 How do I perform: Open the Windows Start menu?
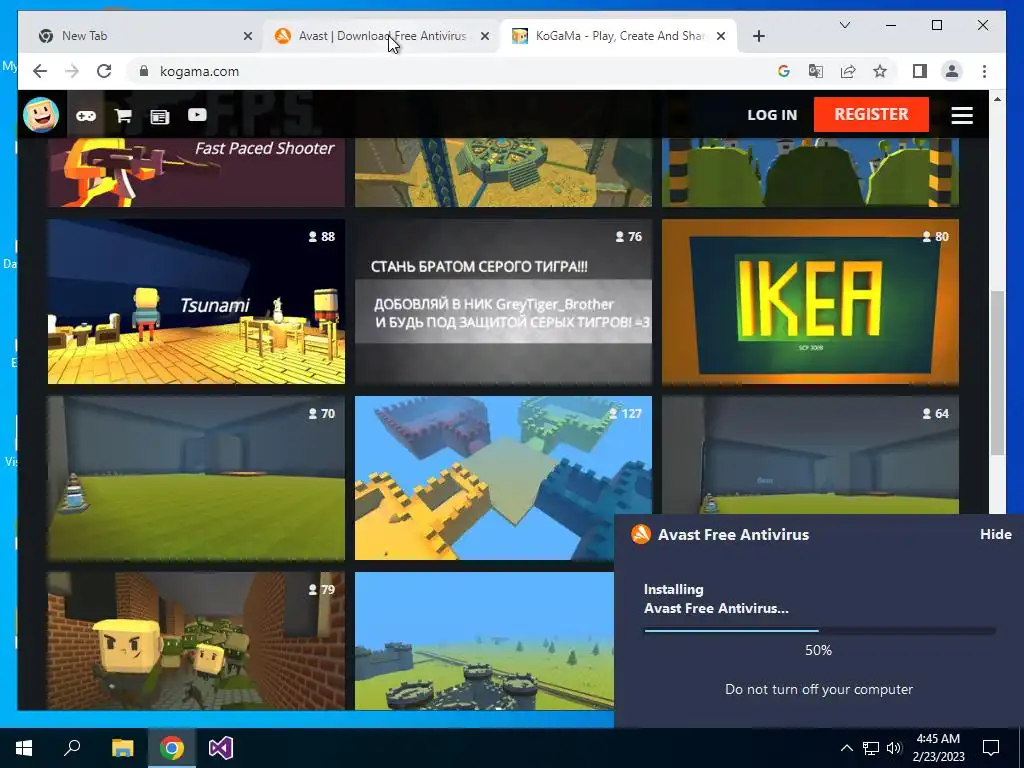tap(24, 748)
